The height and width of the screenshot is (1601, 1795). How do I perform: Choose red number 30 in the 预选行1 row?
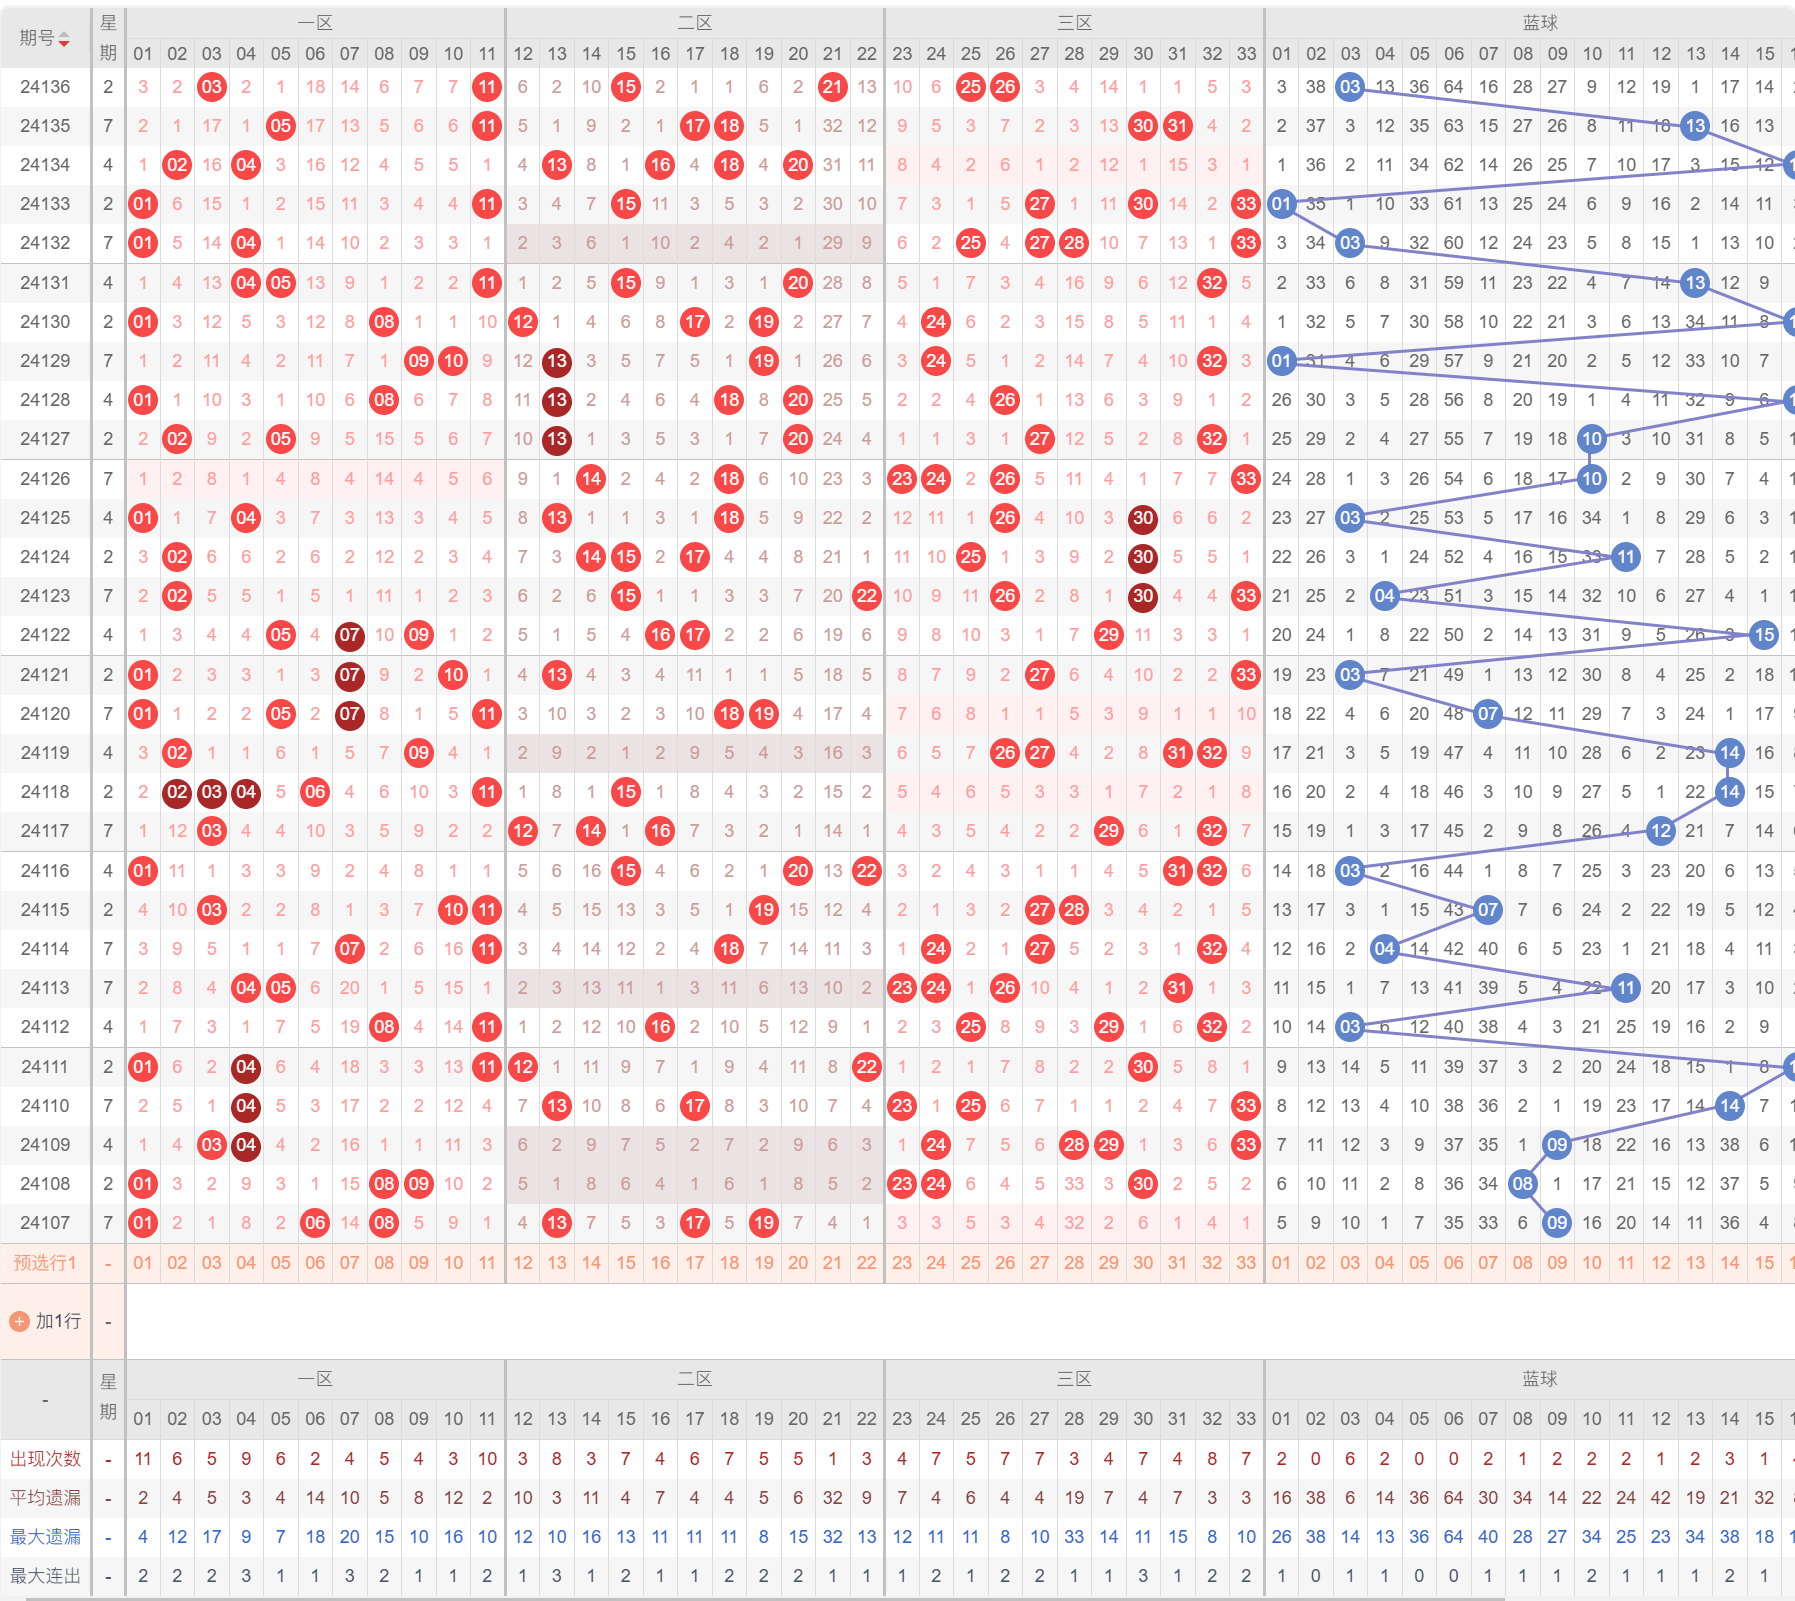coord(1143,1263)
